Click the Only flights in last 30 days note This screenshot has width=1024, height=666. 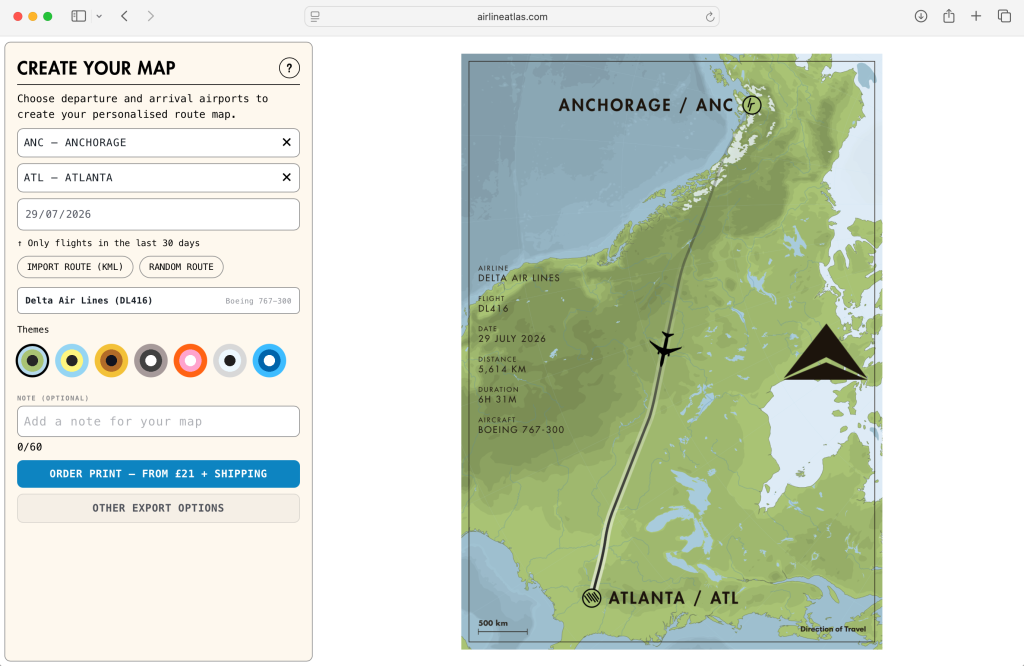point(108,243)
